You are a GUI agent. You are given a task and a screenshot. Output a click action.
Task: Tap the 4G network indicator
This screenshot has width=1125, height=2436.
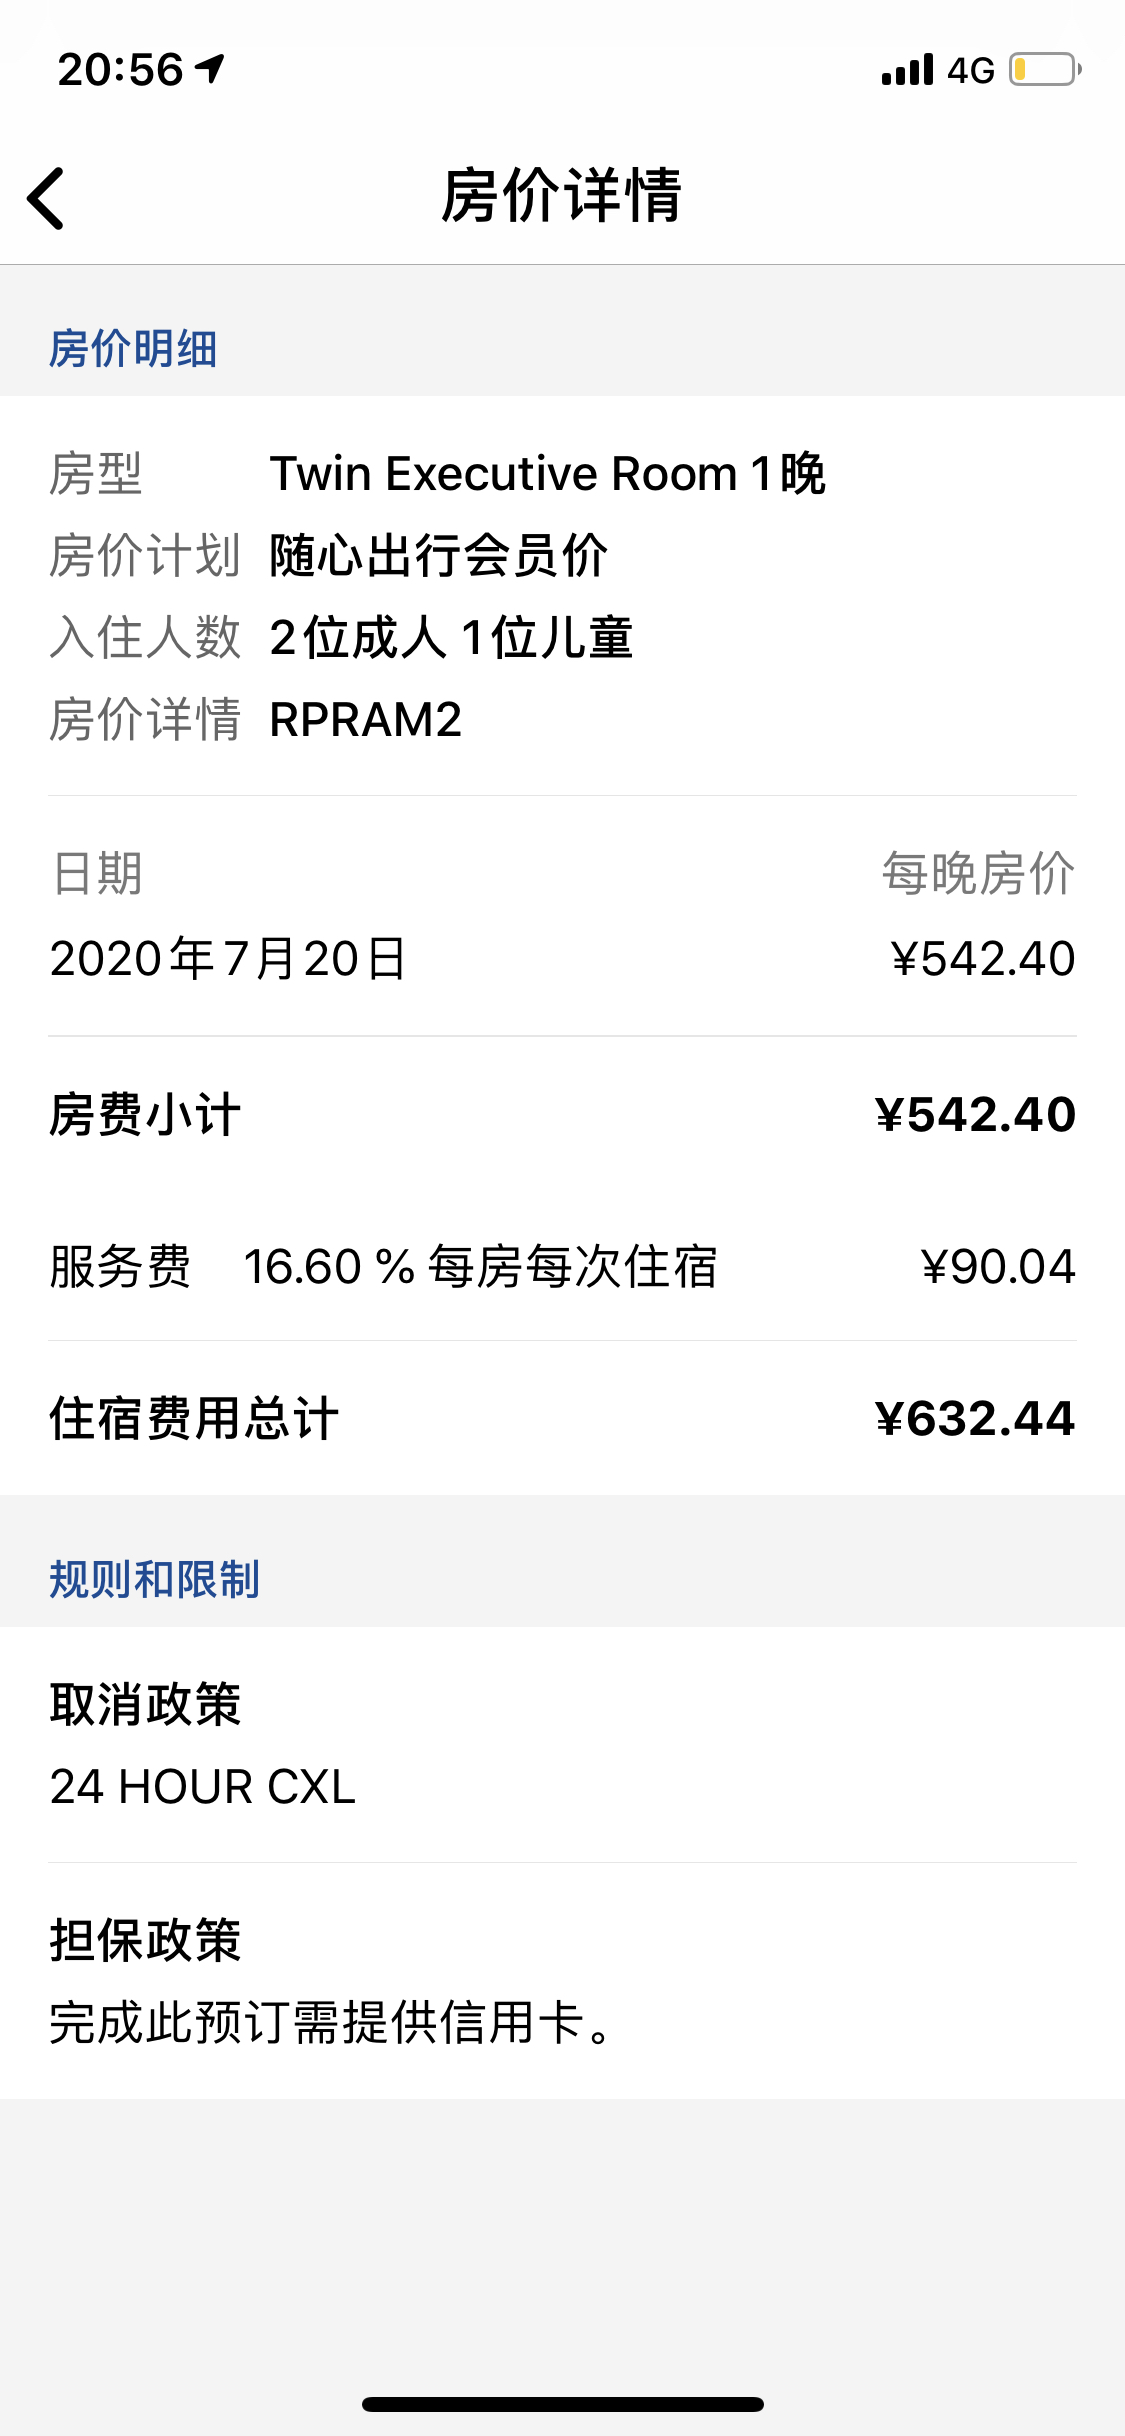coord(971,71)
